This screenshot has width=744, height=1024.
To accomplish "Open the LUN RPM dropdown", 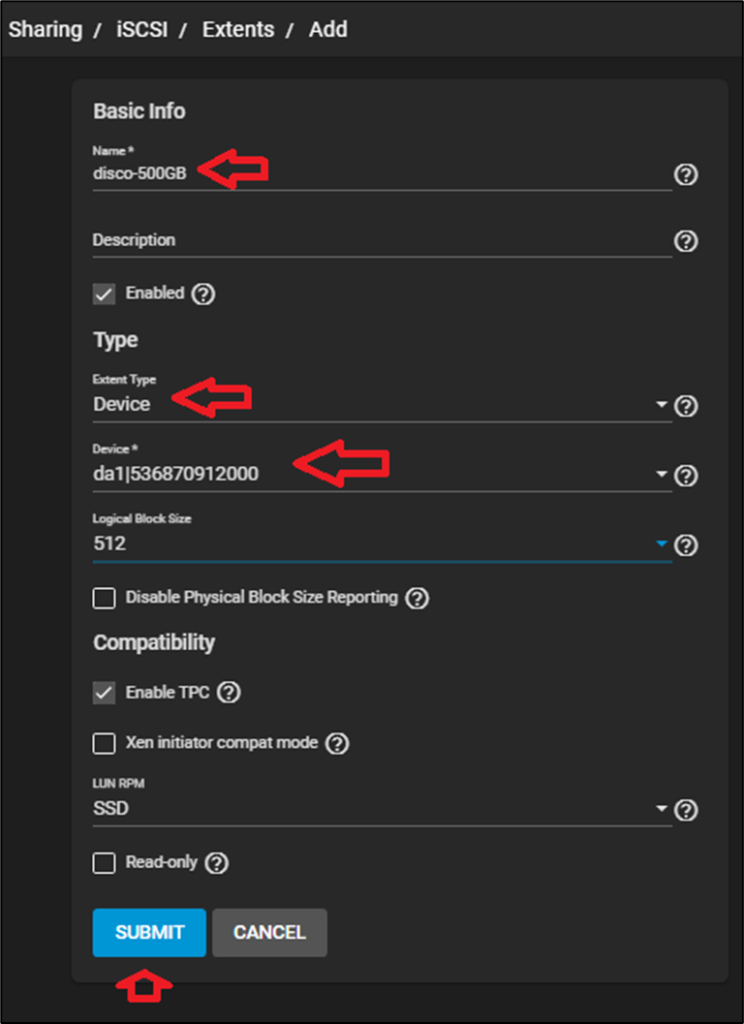I will pyautogui.click(x=380, y=809).
